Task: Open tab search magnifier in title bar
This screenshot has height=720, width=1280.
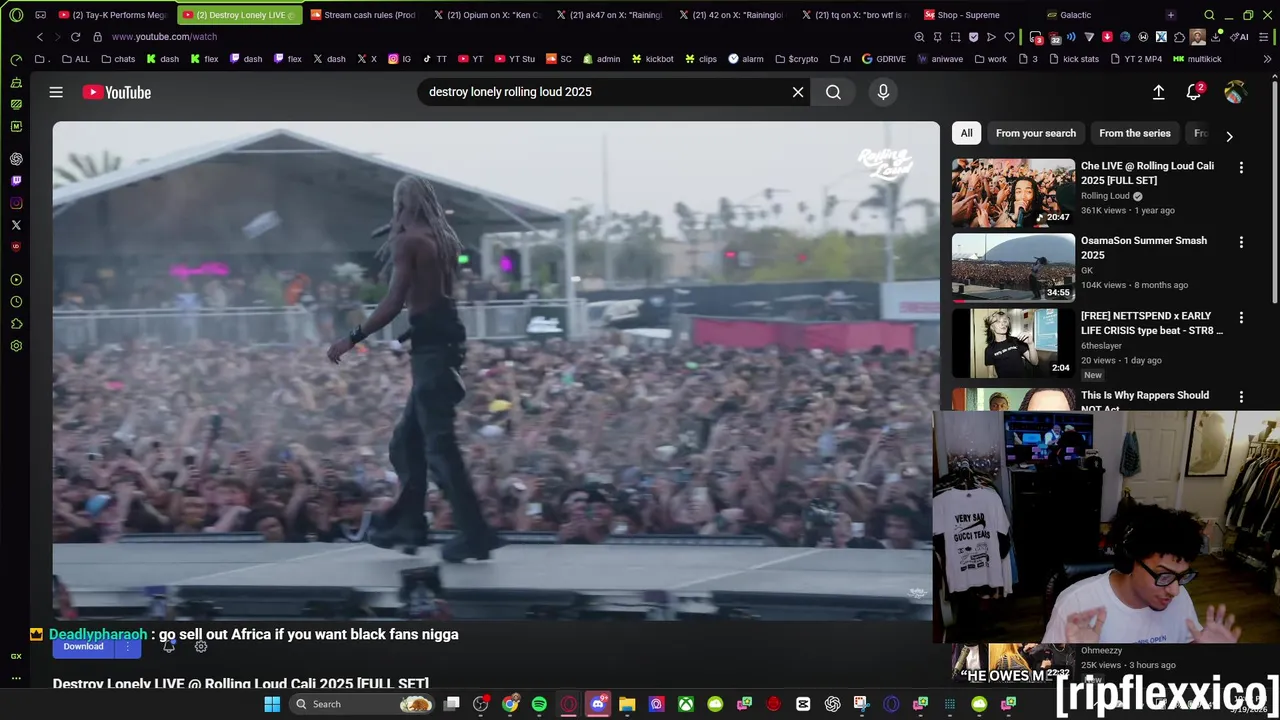Action: (1209, 15)
